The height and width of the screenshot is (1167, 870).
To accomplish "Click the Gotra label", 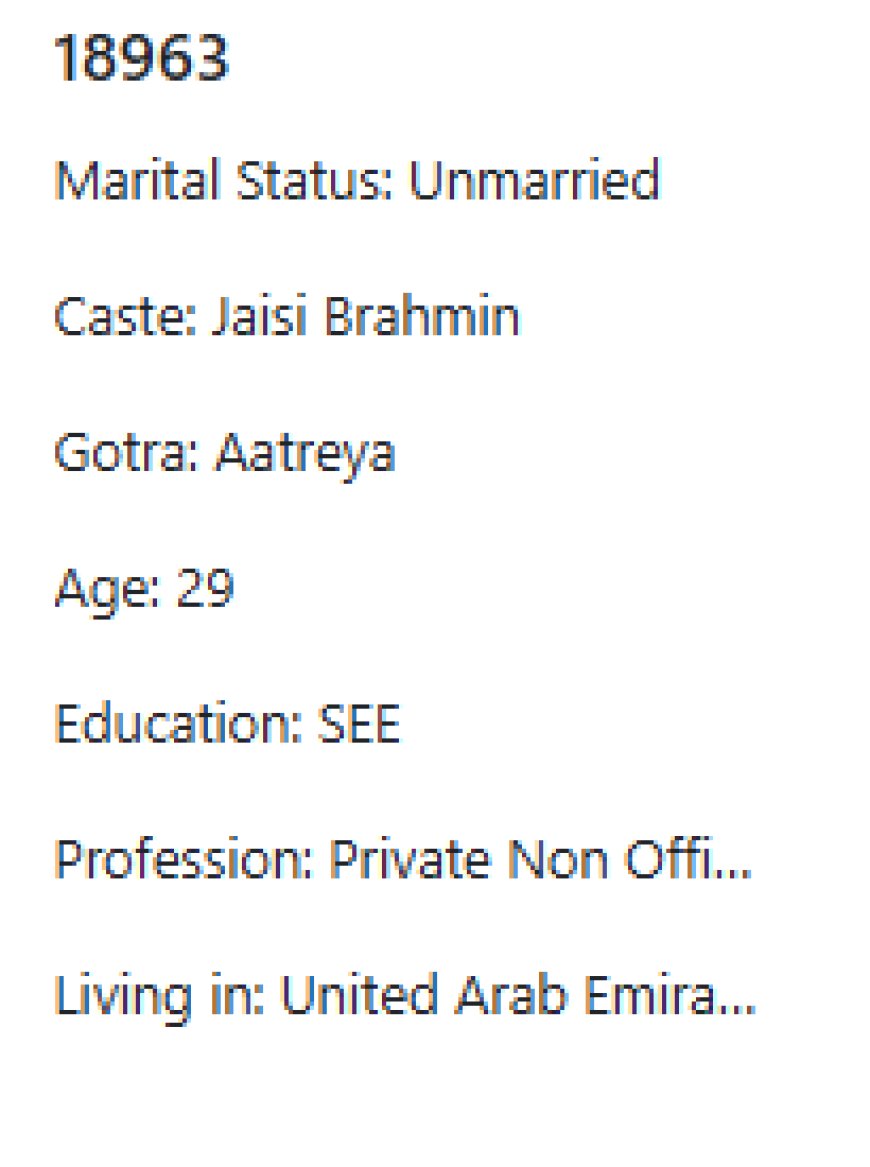I will 127,452.
